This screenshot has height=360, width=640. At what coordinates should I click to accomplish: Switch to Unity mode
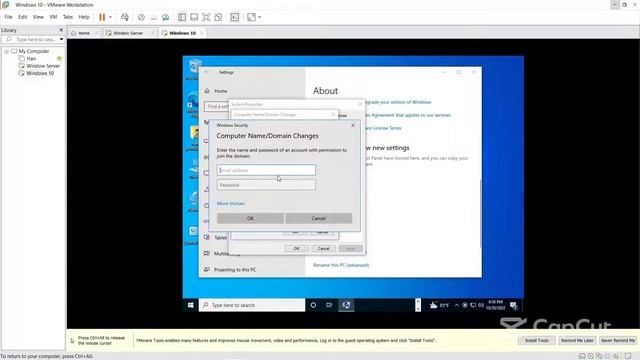(218, 17)
